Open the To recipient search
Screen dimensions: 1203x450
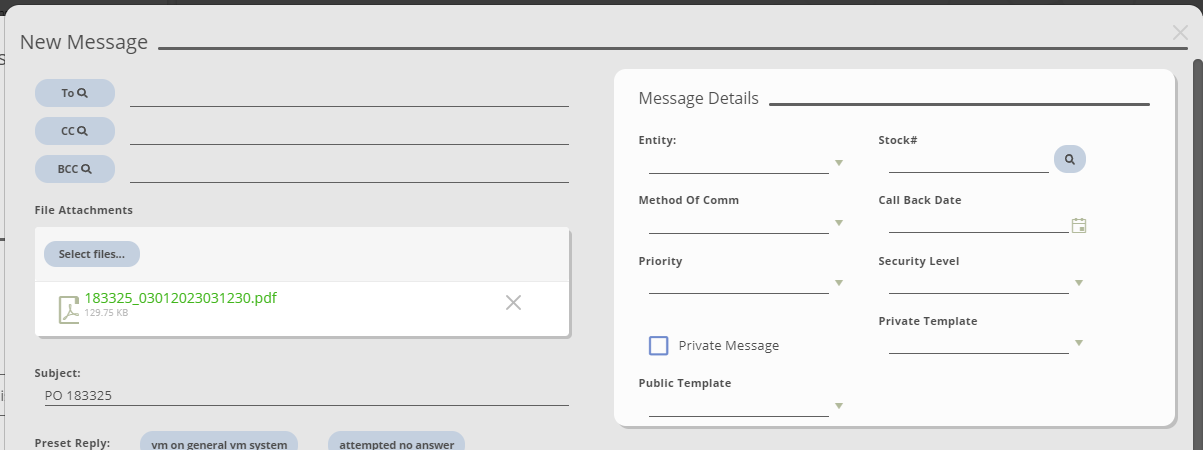[75, 93]
